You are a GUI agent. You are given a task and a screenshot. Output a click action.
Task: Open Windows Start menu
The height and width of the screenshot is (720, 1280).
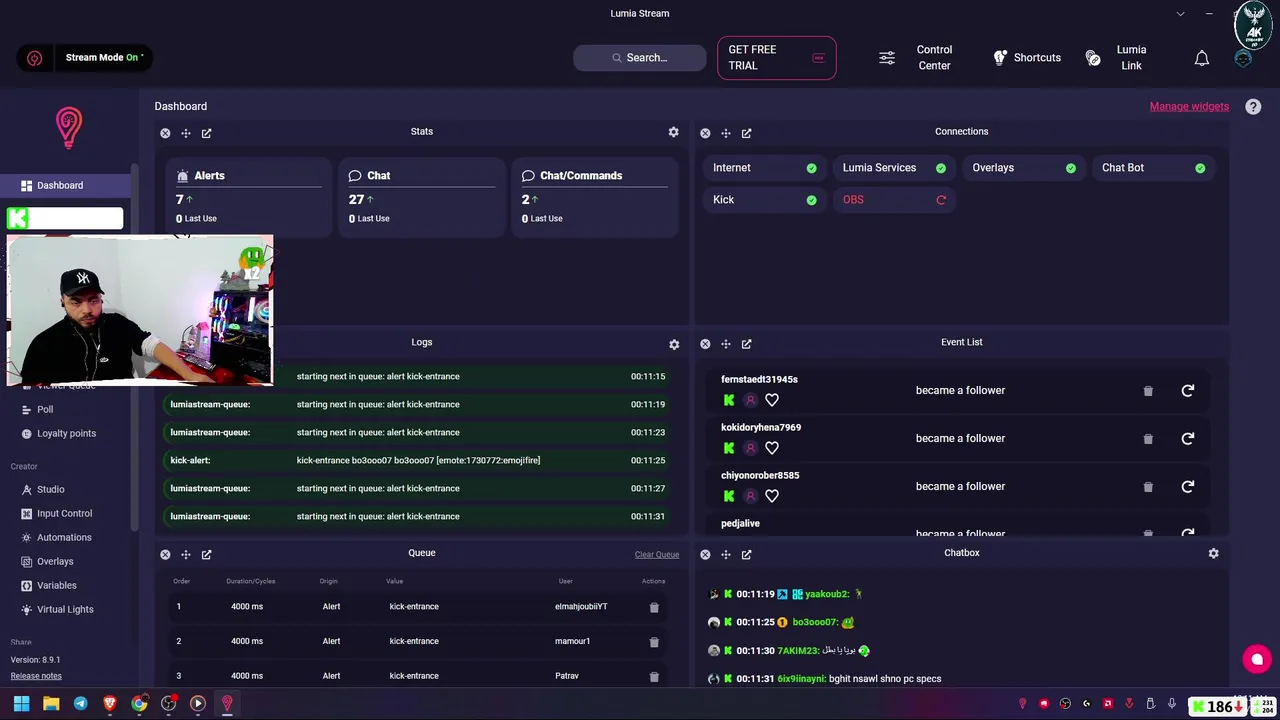(x=21, y=704)
